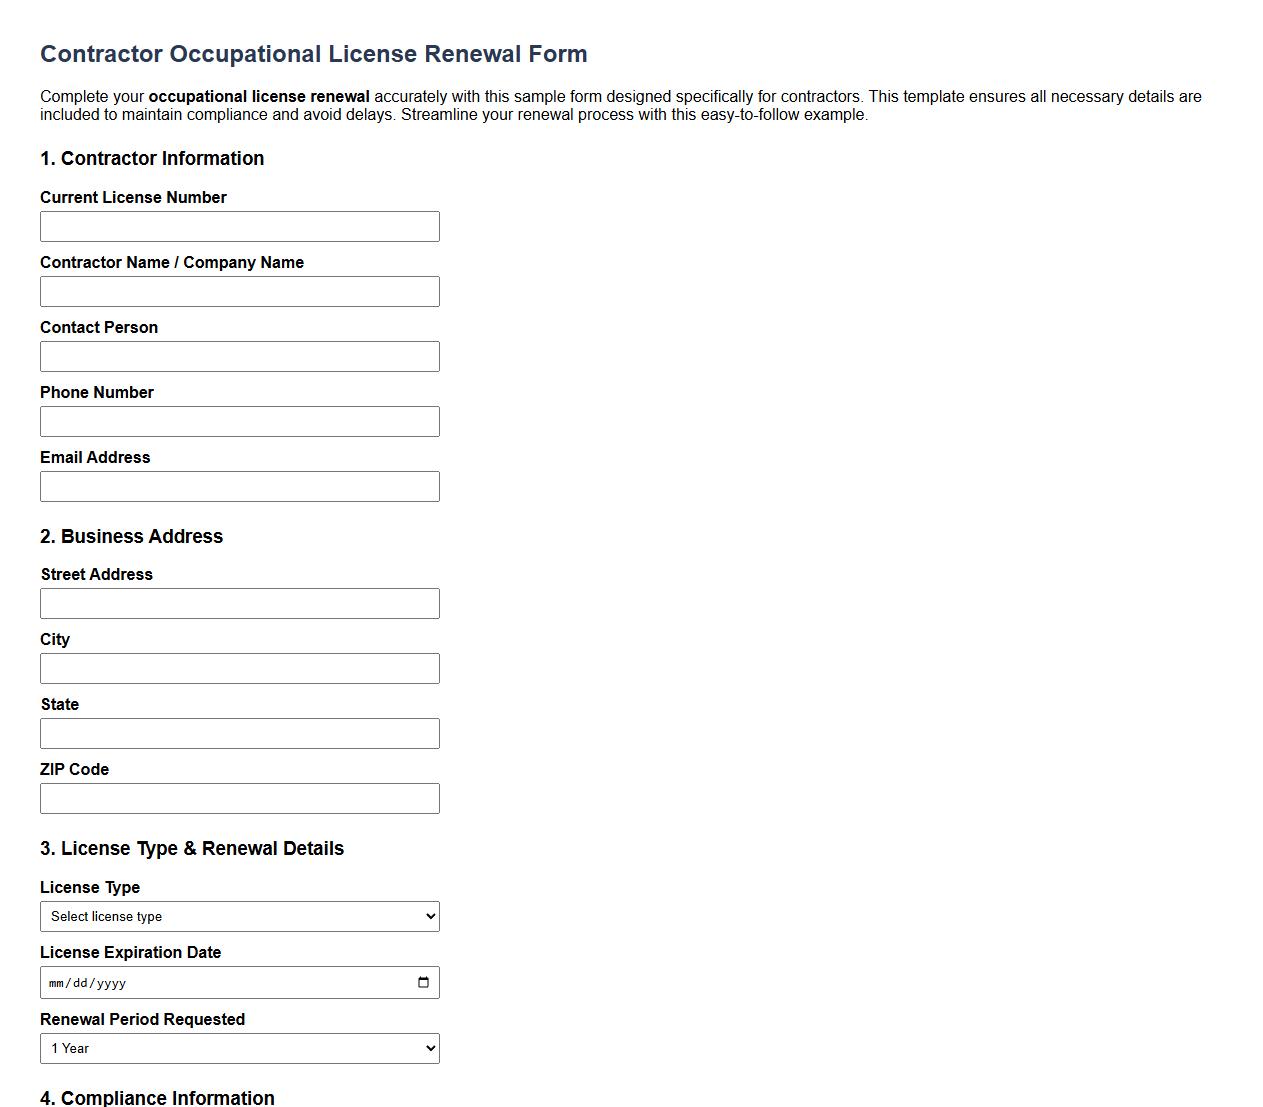The image size is (1263, 1107).
Task: Click the Compliance Information heading
Action: pos(157,1097)
